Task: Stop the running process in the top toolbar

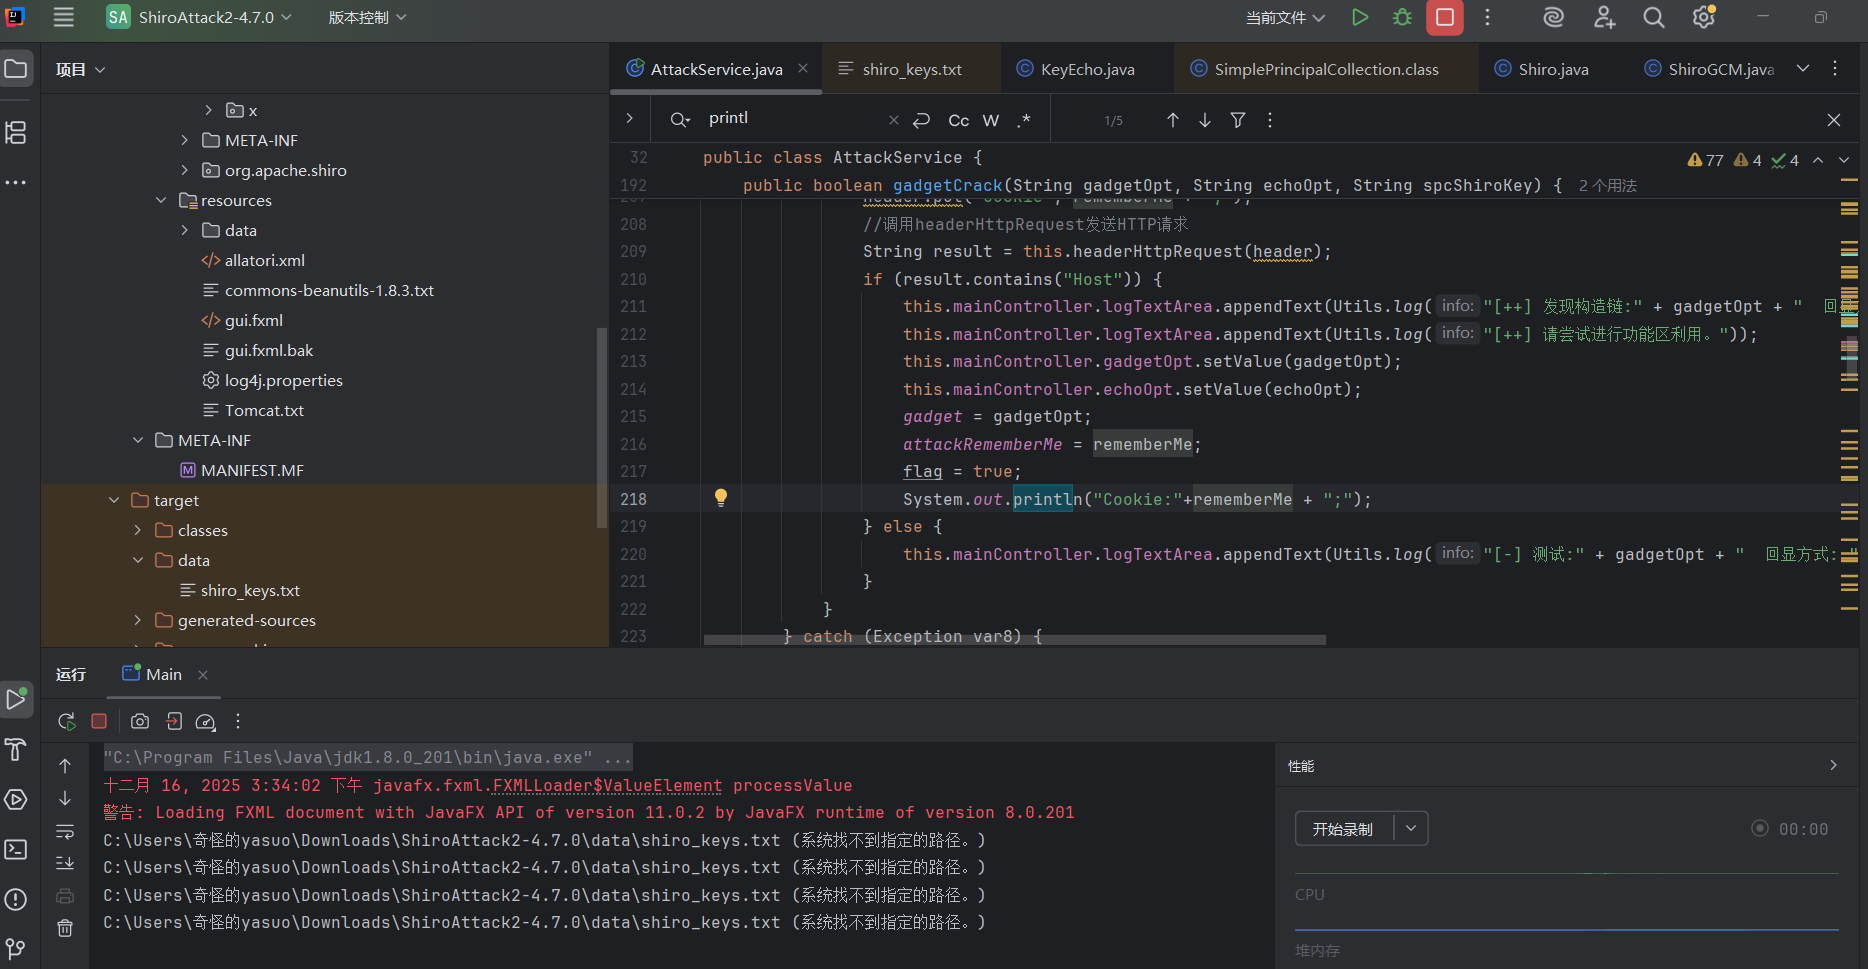Action: tap(1444, 17)
